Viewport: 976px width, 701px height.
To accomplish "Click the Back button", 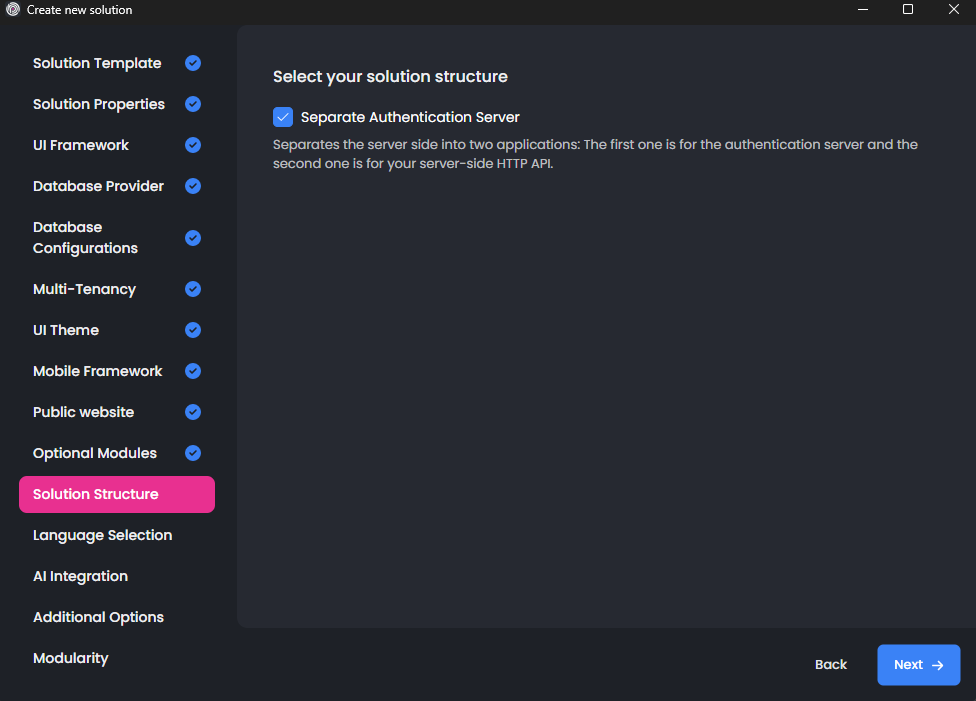I will coord(830,665).
